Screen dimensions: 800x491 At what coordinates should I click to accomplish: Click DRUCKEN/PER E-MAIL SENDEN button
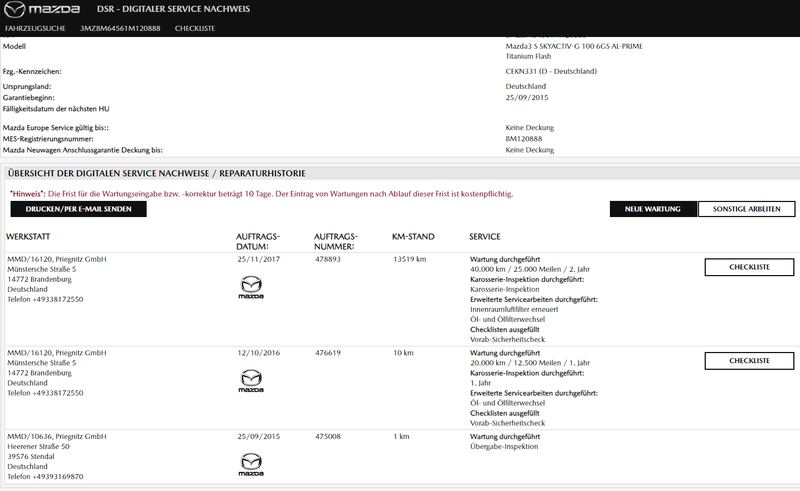pyautogui.click(x=79, y=209)
